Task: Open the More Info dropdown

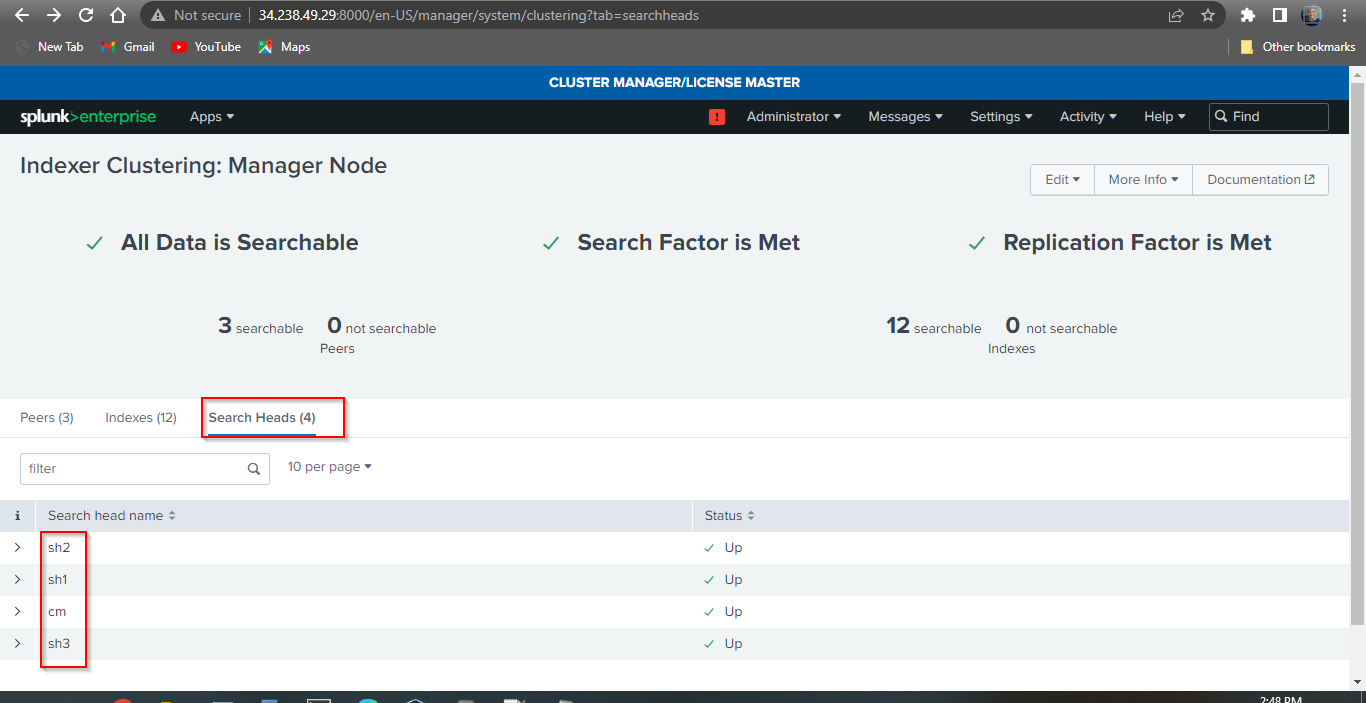Action: [1142, 179]
